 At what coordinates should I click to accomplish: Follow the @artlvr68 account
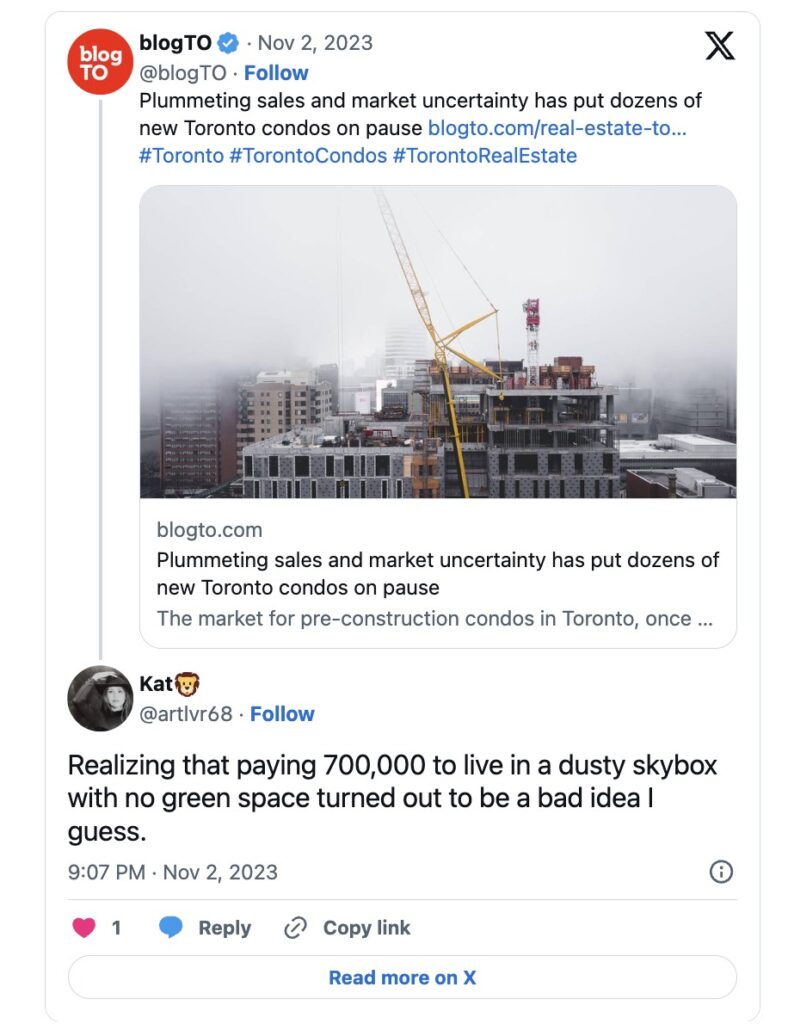coord(282,714)
